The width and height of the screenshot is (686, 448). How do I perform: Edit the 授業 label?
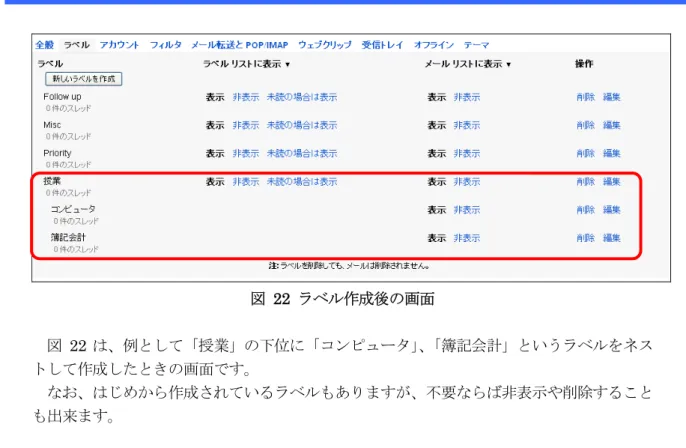612,182
